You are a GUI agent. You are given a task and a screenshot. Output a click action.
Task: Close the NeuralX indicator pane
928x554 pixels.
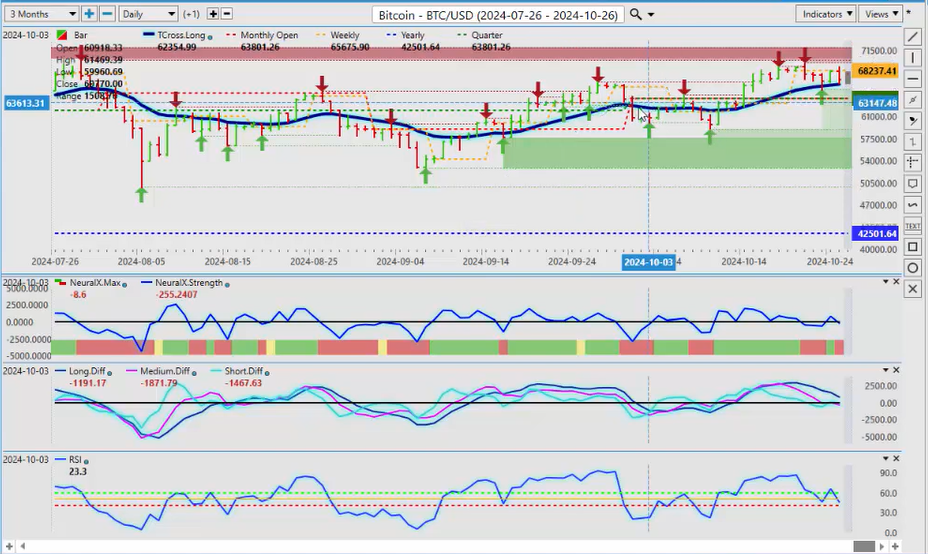896,282
